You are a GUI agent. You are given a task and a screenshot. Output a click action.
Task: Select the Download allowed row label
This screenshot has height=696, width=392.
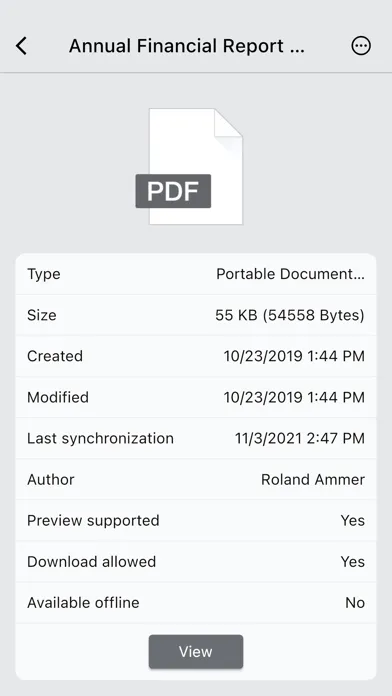91,562
